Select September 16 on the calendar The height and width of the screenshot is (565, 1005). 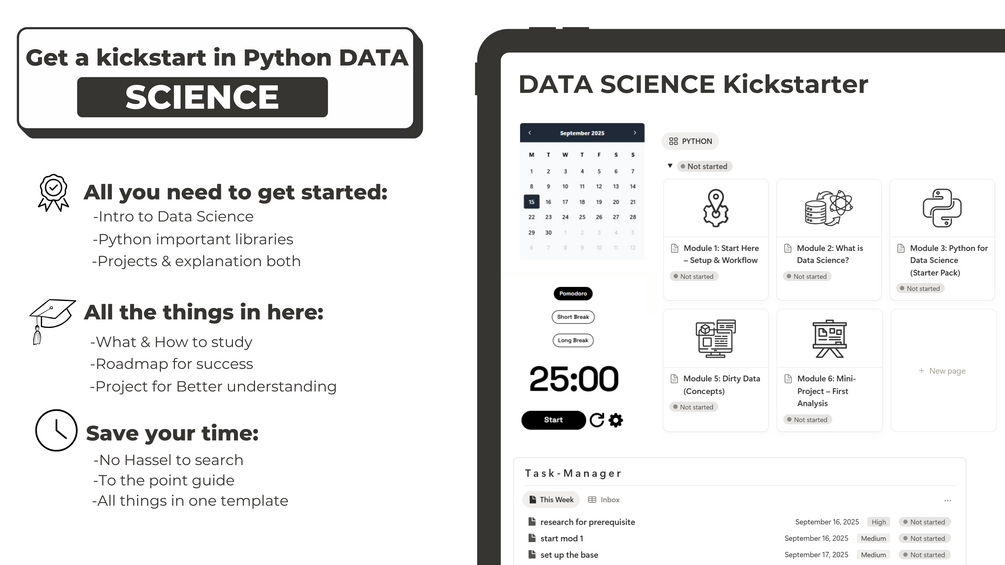coord(548,202)
